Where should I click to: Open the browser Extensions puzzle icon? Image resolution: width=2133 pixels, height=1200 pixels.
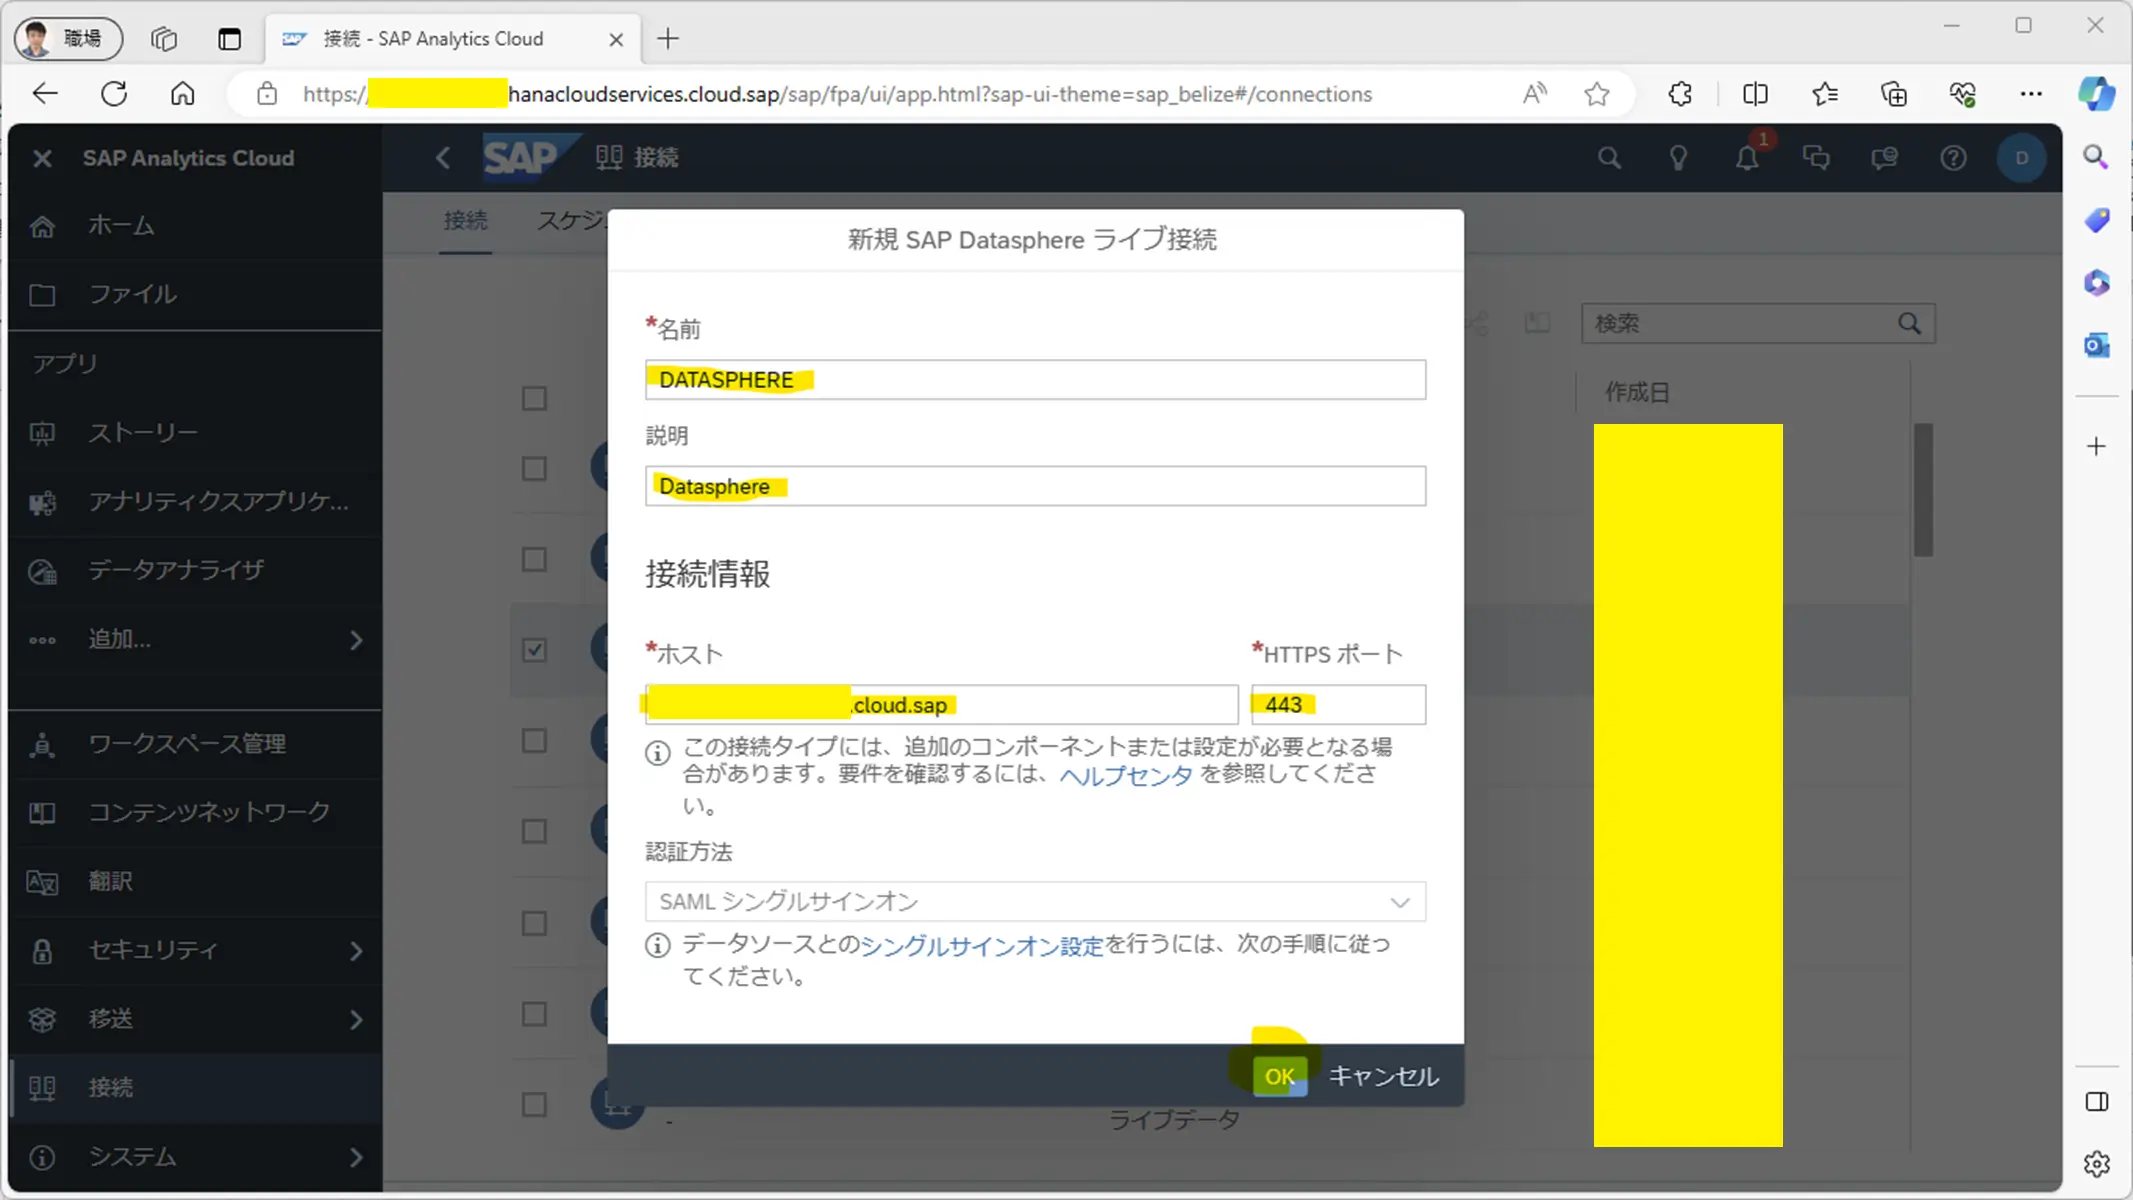1680,94
